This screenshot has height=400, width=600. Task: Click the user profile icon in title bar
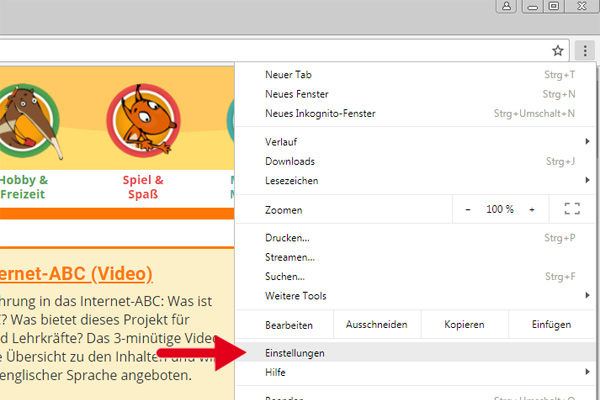[x=508, y=6]
